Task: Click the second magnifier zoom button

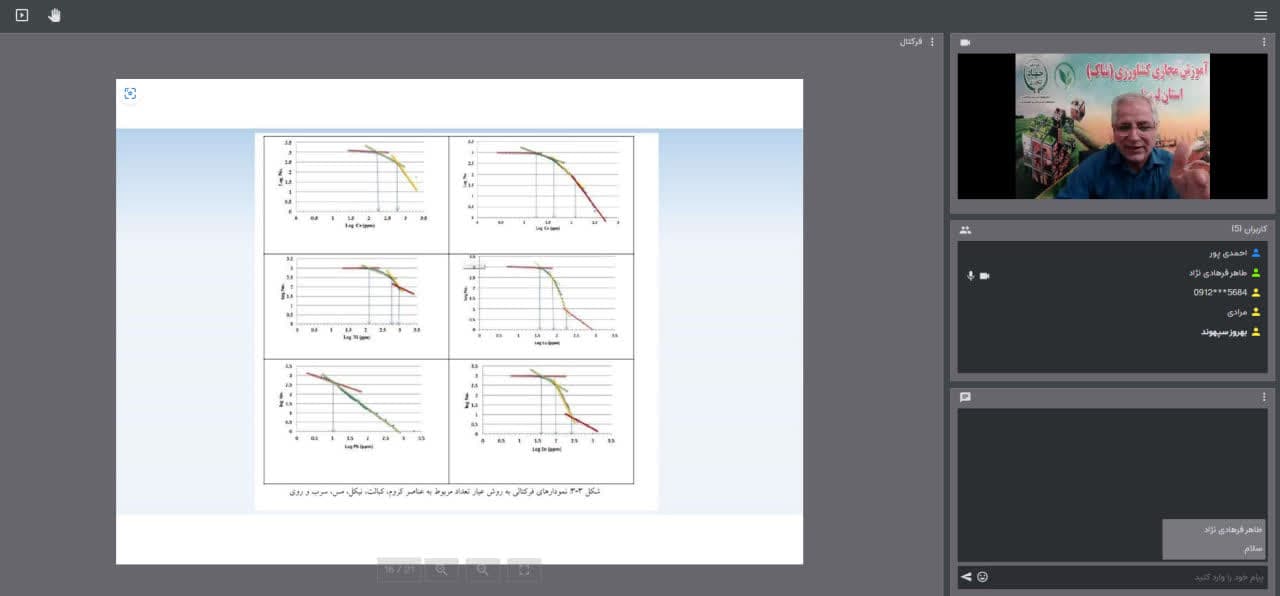Action: click(482, 570)
